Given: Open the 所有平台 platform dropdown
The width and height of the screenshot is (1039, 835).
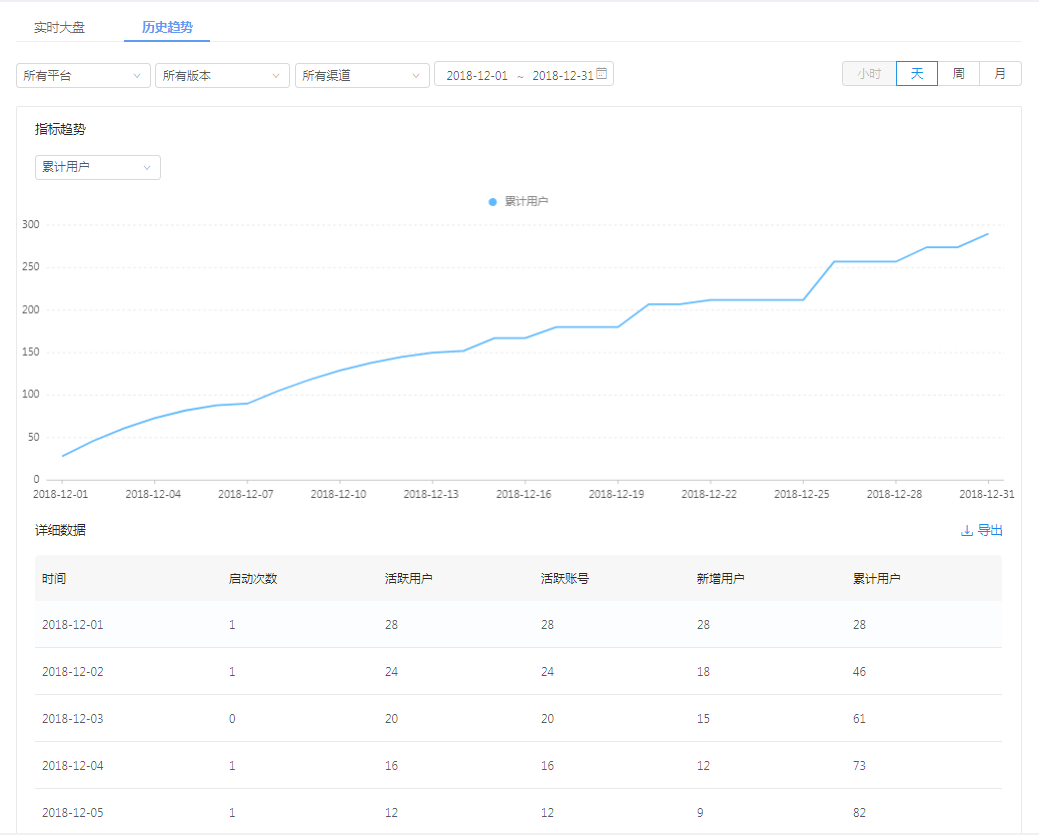Looking at the screenshot, I should [83, 76].
